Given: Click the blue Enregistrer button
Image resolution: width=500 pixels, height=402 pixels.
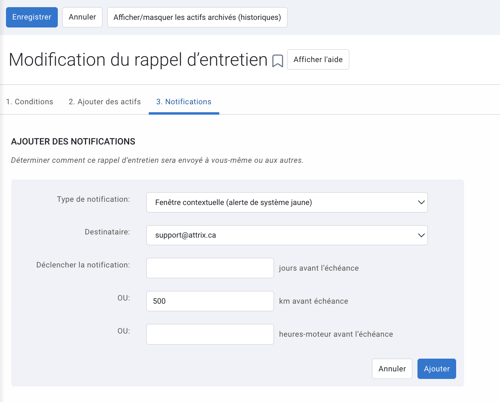Looking at the screenshot, I should pos(32,17).
